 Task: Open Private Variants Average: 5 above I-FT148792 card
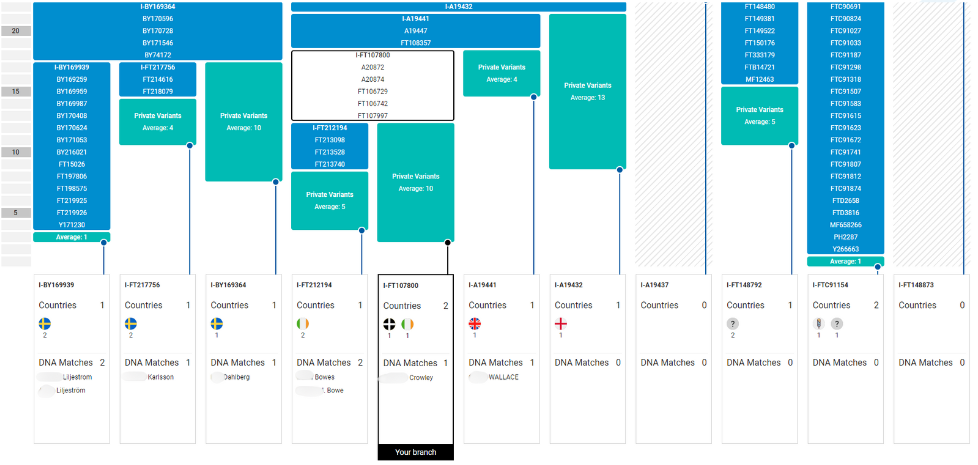pos(760,116)
